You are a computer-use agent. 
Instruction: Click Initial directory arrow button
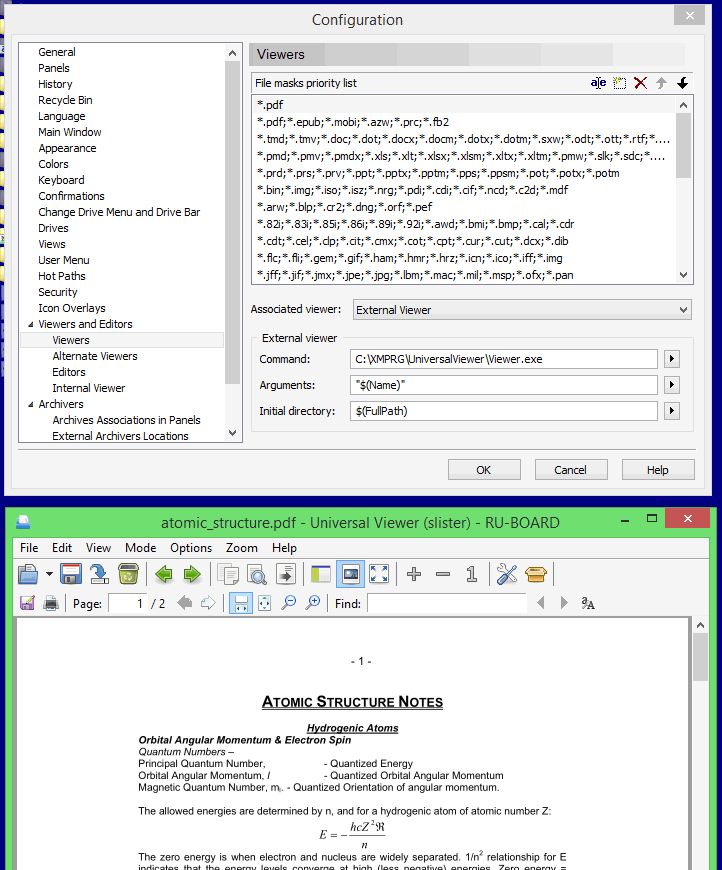[x=672, y=411]
